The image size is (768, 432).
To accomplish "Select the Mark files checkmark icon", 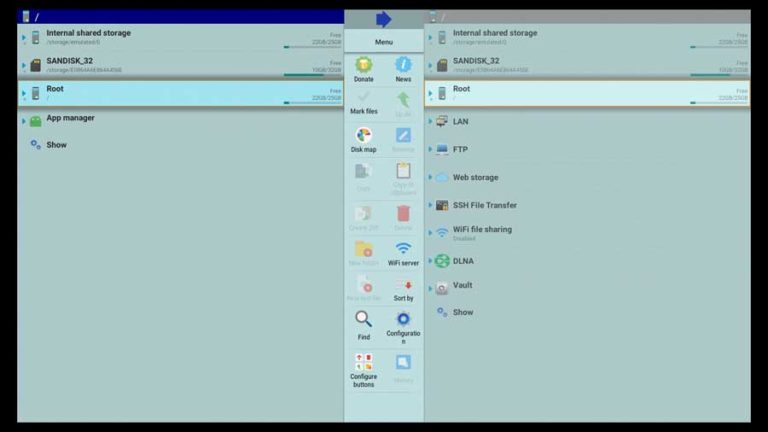I will [363, 97].
